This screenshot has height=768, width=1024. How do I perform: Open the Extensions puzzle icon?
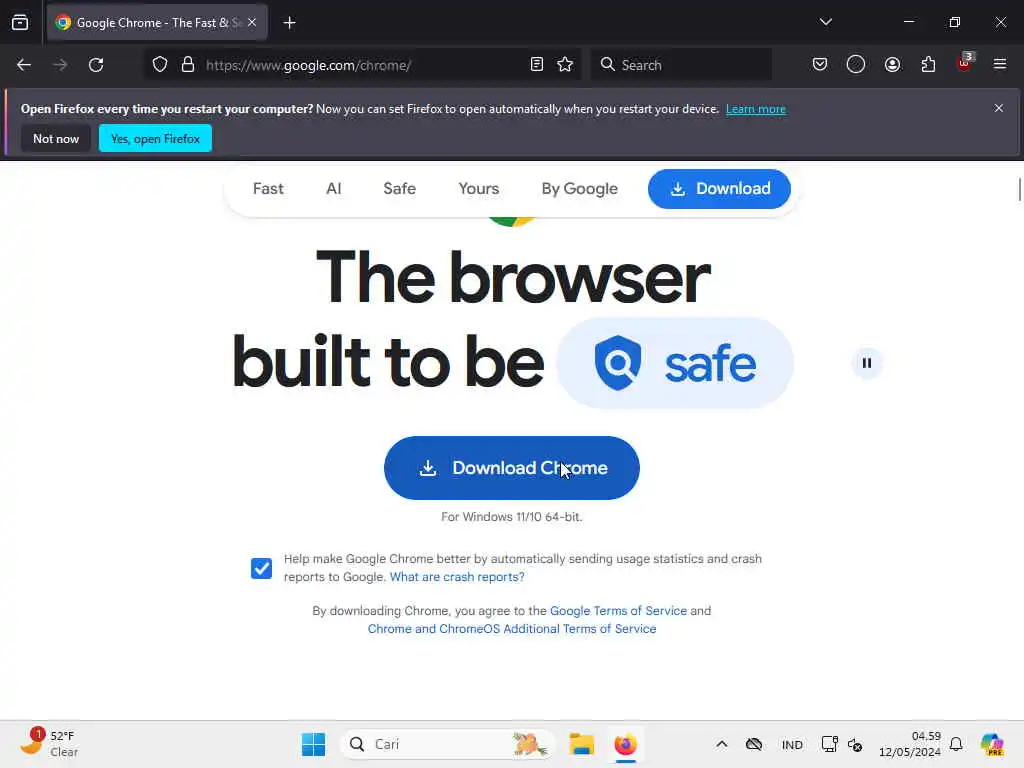[928, 65]
